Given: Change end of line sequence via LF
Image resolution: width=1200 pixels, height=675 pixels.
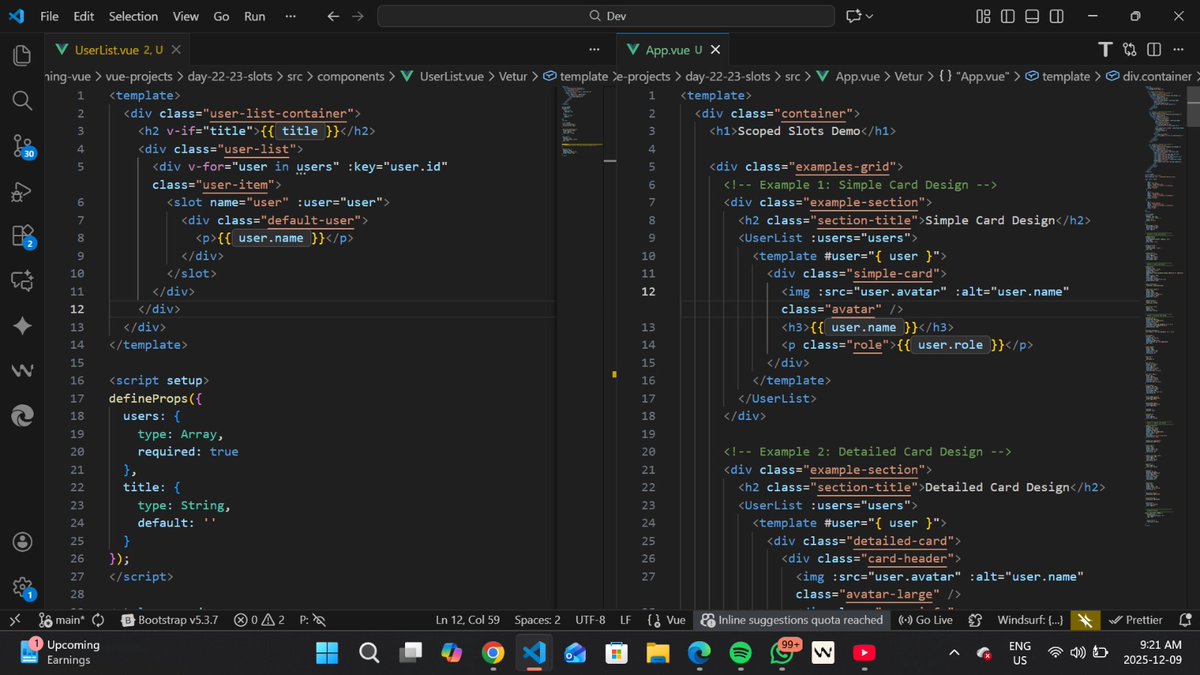Looking at the screenshot, I should [625, 620].
